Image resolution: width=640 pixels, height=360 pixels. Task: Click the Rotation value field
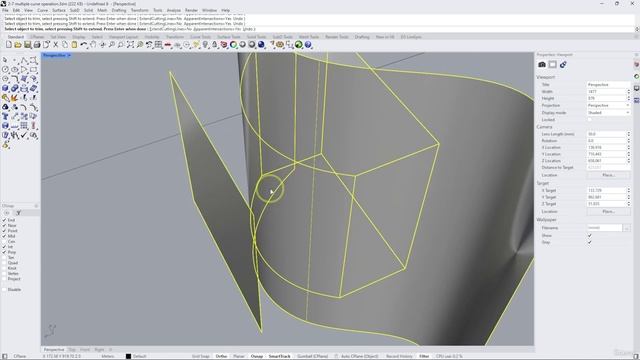click(x=606, y=140)
